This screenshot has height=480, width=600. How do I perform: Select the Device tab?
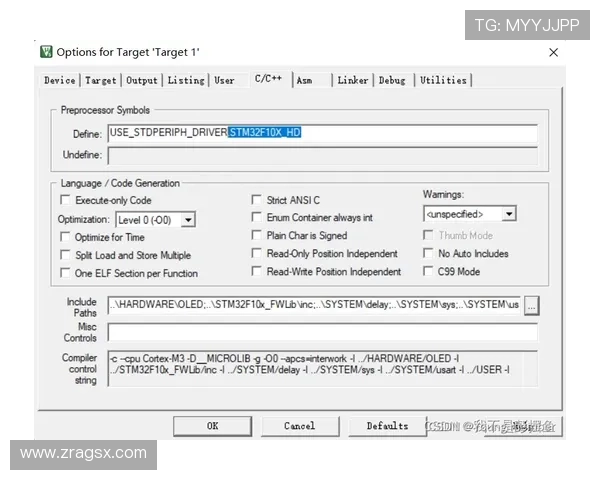click(x=60, y=80)
